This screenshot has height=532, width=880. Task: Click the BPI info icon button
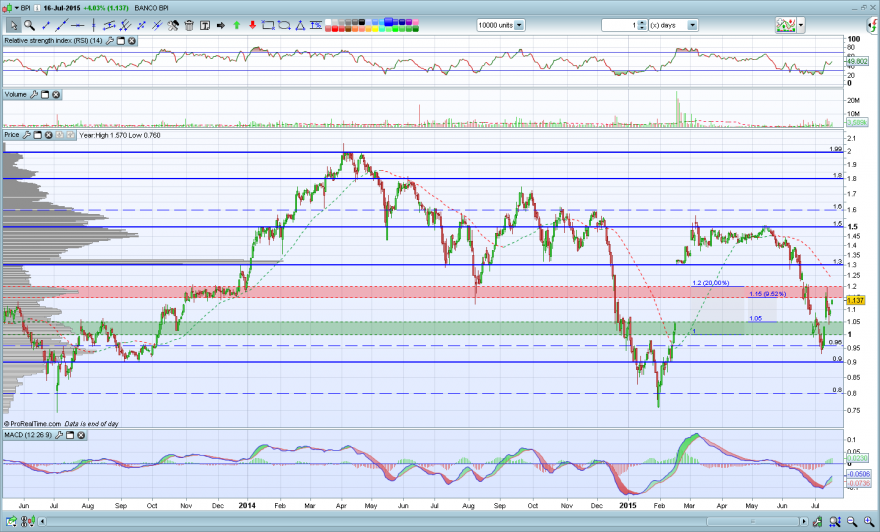click(37, 8)
